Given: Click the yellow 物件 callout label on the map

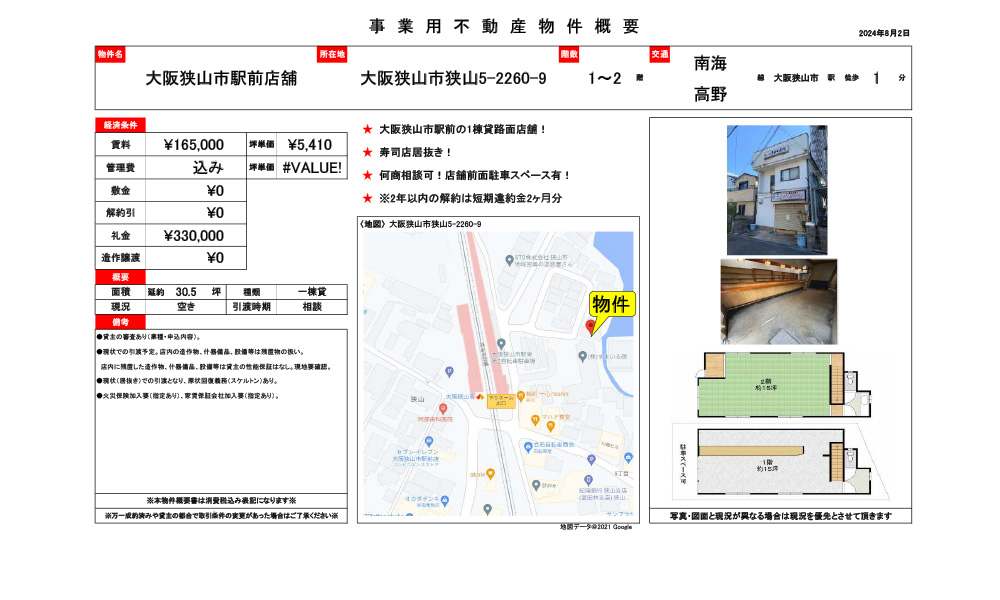Looking at the screenshot, I should (613, 303).
